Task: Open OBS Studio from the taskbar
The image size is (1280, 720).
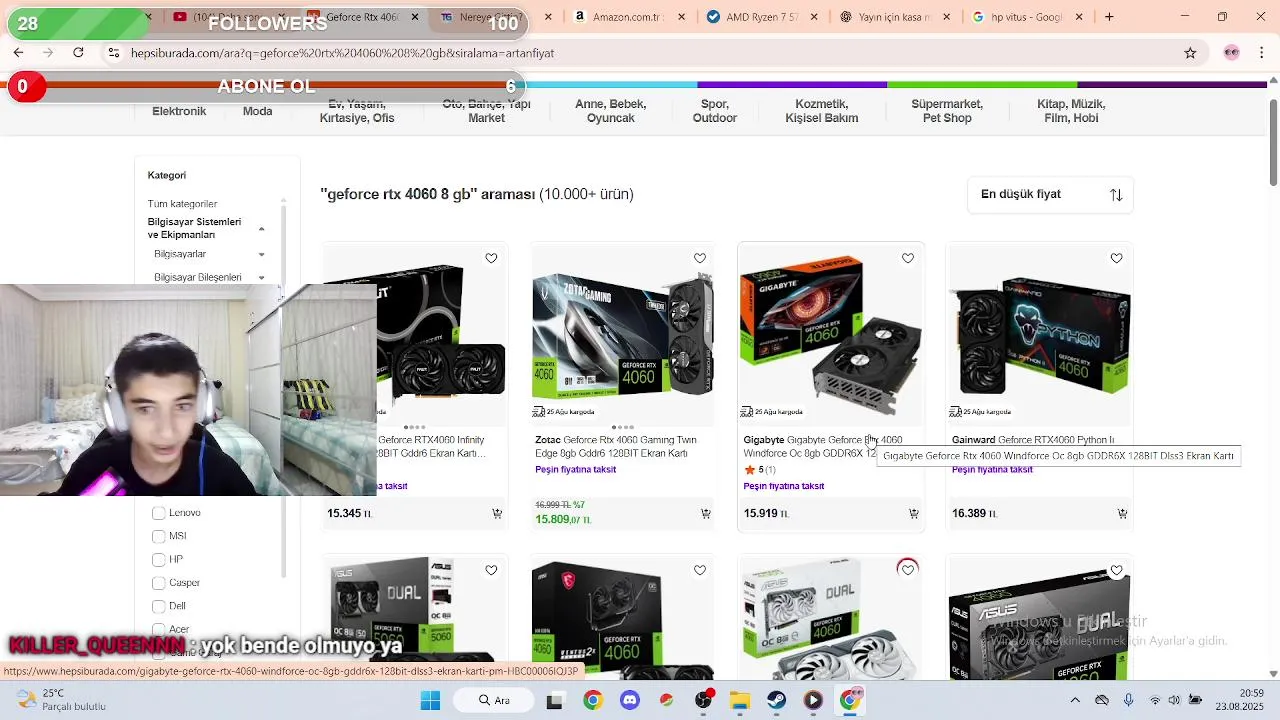Action: [704, 700]
